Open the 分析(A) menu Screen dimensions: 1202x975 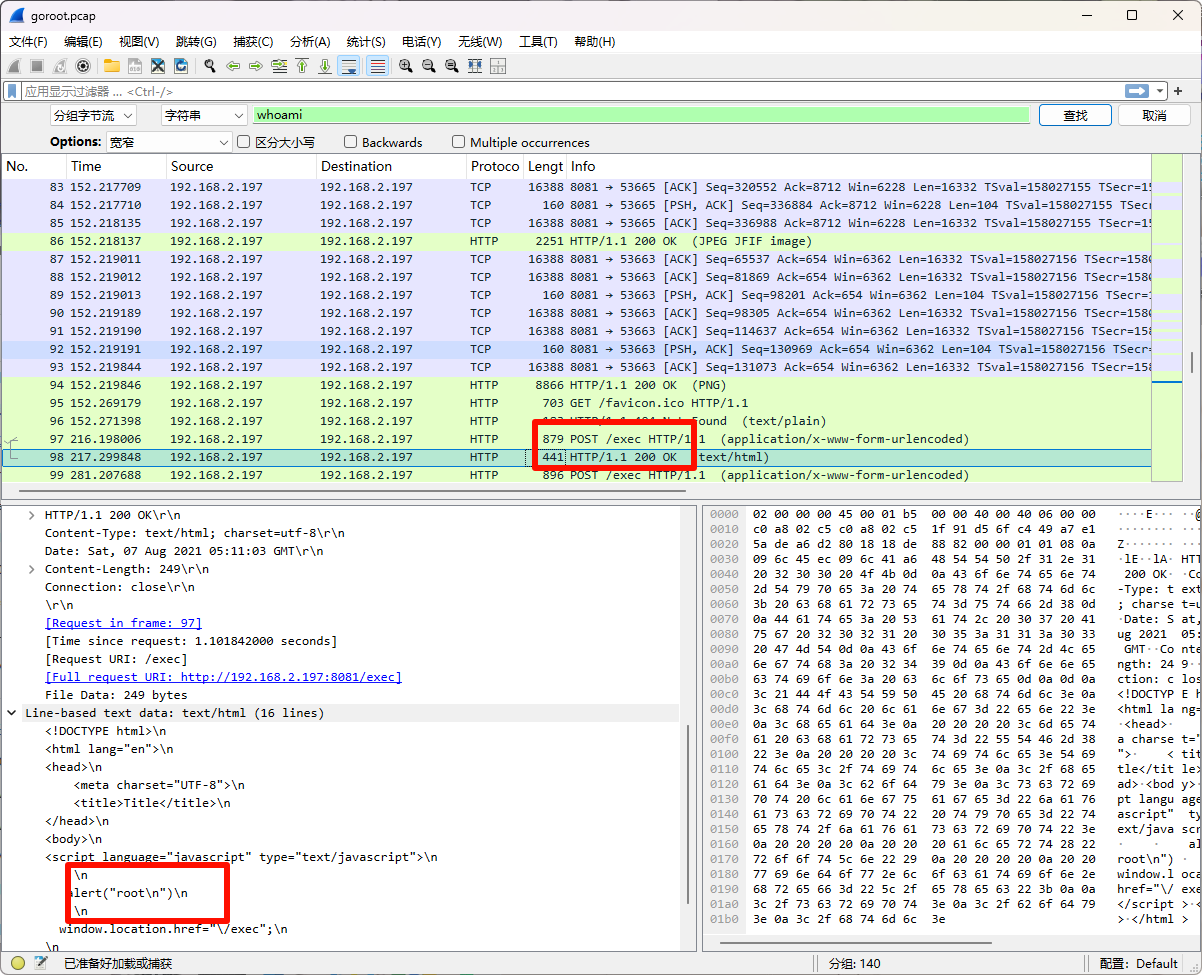(x=309, y=41)
